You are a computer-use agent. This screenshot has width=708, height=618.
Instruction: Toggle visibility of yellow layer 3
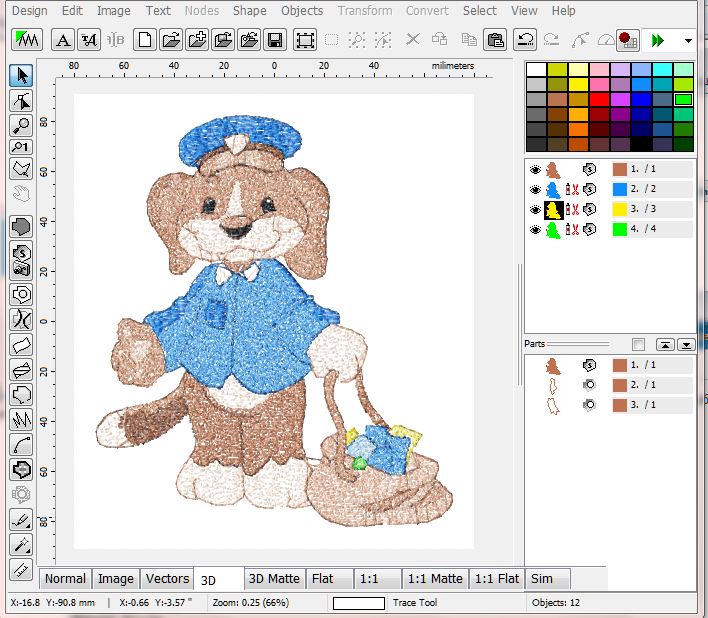click(x=535, y=209)
